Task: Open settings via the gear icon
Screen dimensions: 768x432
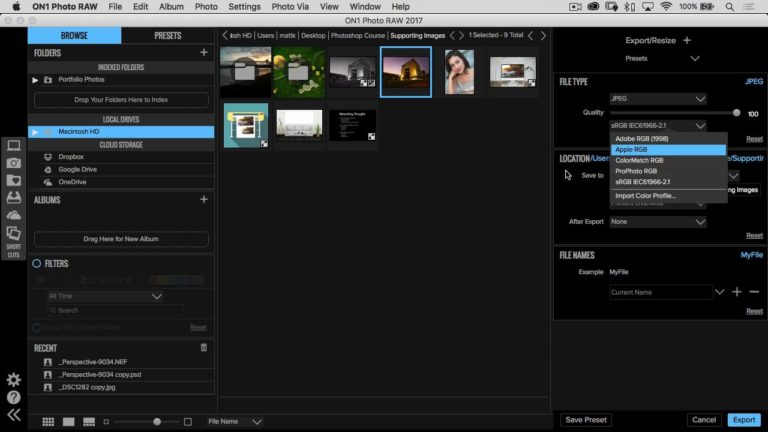Action: [14, 380]
